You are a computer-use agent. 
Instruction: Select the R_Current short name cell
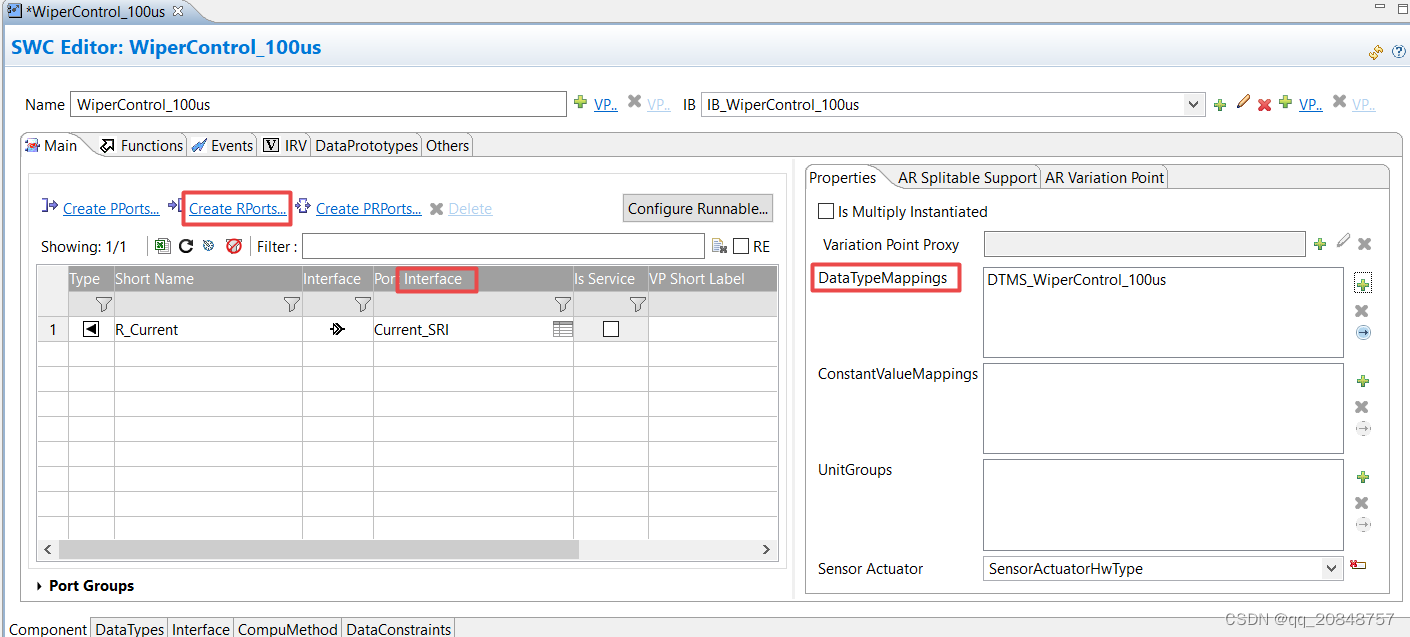point(208,329)
